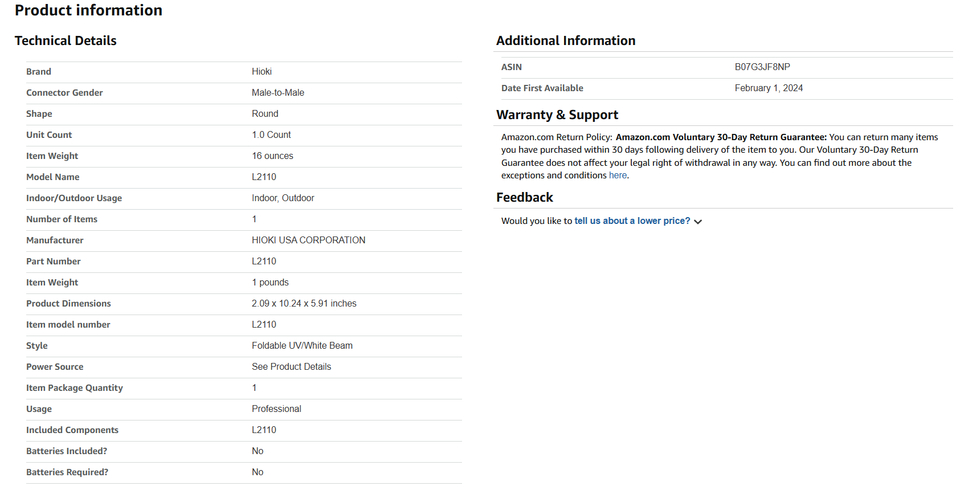The height and width of the screenshot is (498, 960).
Task: Click the 'Round' shape value
Action: [265, 114]
